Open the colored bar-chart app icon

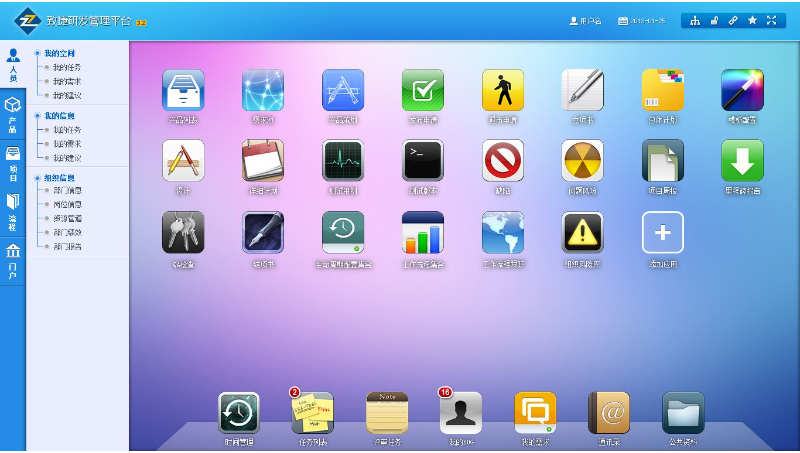pyautogui.click(x=423, y=233)
